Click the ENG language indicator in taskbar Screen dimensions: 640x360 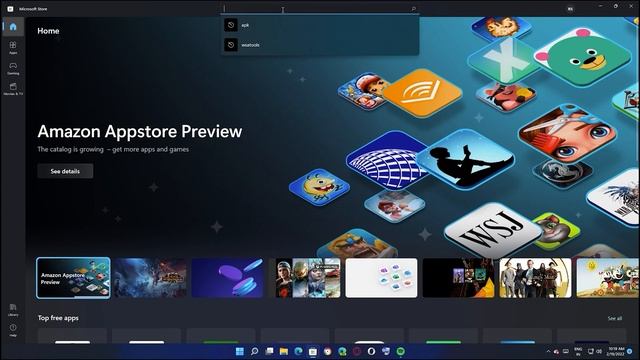tap(578, 351)
